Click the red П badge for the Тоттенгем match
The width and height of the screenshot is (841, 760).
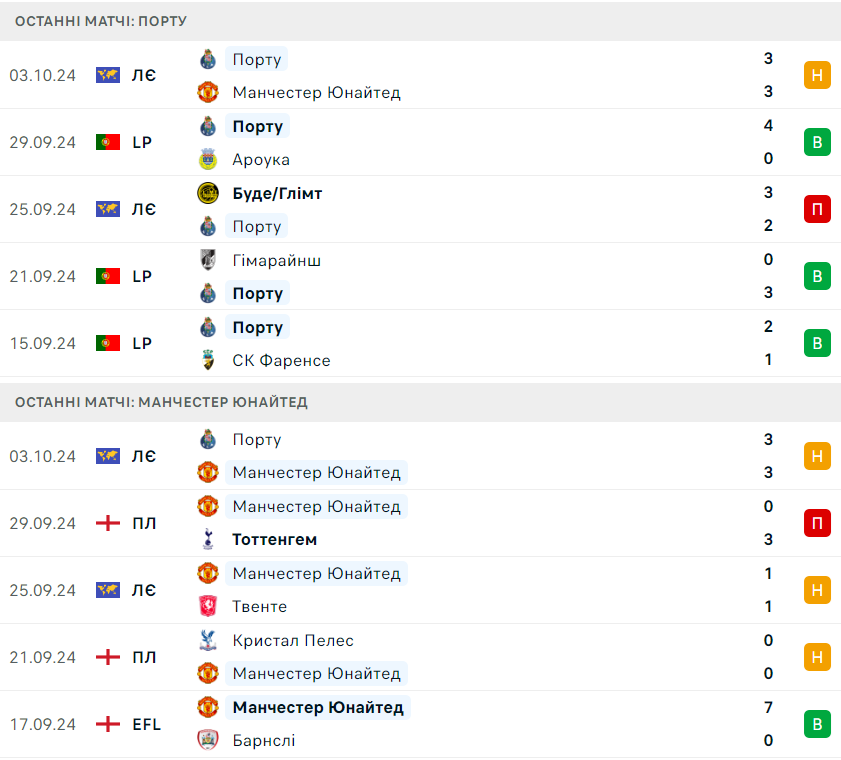pyautogui.click(x=817, y=523)
